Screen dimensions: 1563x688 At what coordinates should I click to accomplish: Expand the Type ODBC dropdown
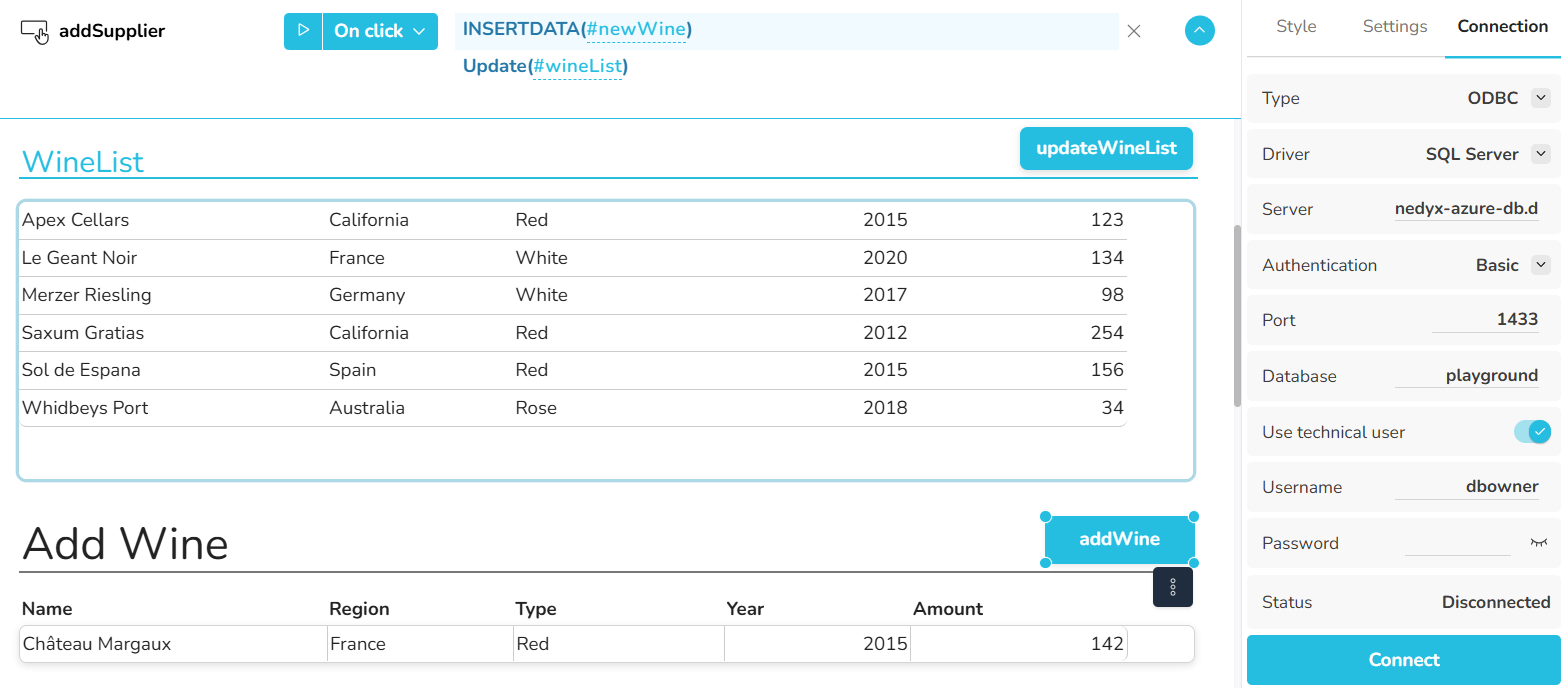coord(1541,98)
